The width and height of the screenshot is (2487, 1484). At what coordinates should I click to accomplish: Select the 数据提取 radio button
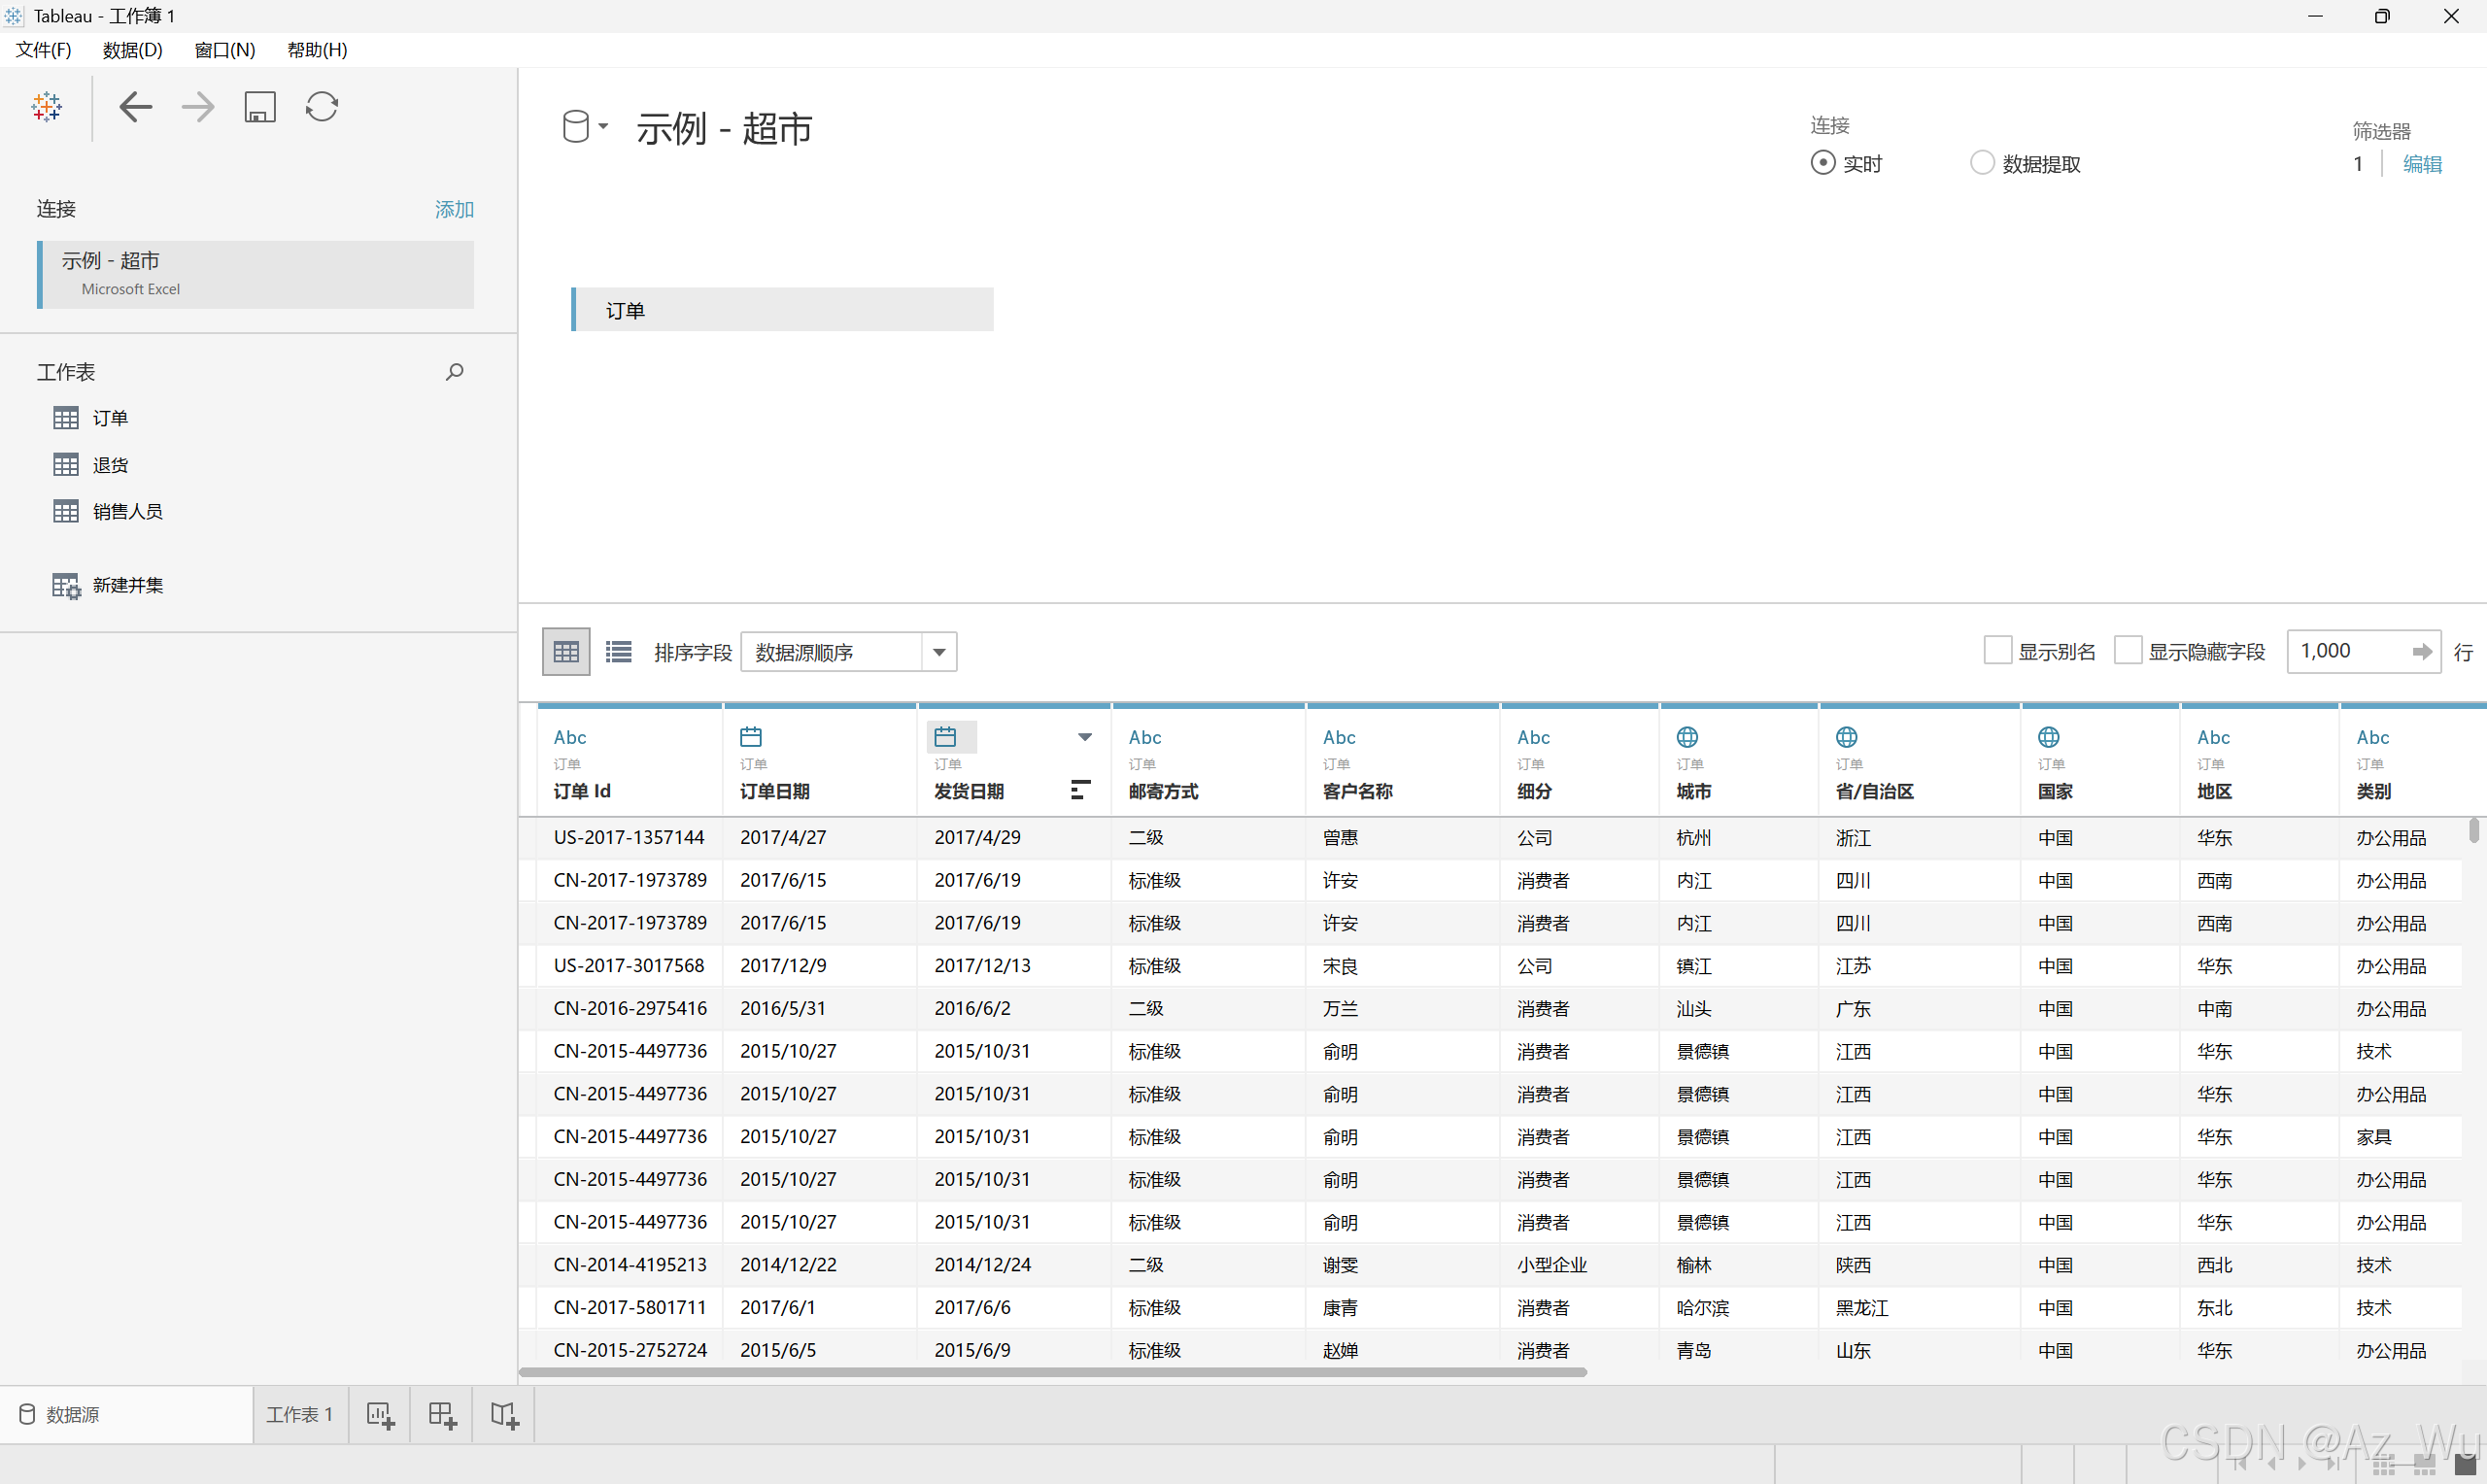[x=1981, y=163]
